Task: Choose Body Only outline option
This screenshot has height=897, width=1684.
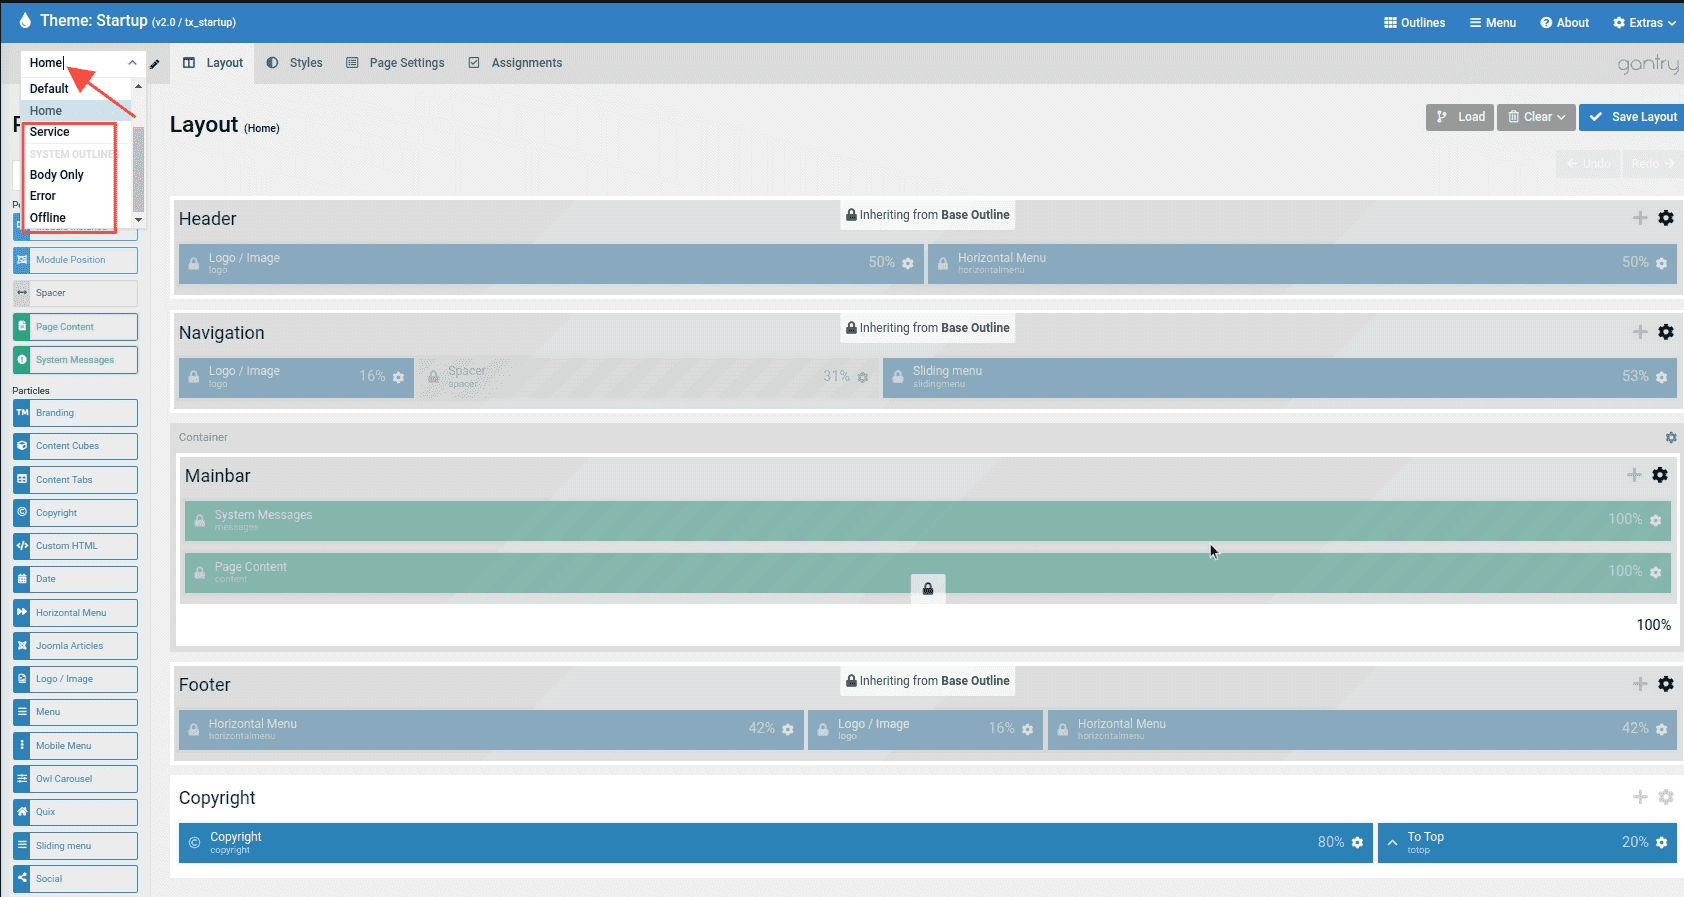Action: (x=57, y=175)
